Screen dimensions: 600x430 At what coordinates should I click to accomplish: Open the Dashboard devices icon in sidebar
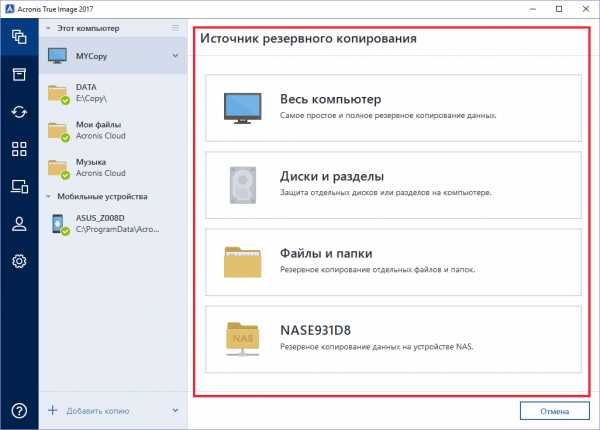pyautogui.click(x=18, y=186)
